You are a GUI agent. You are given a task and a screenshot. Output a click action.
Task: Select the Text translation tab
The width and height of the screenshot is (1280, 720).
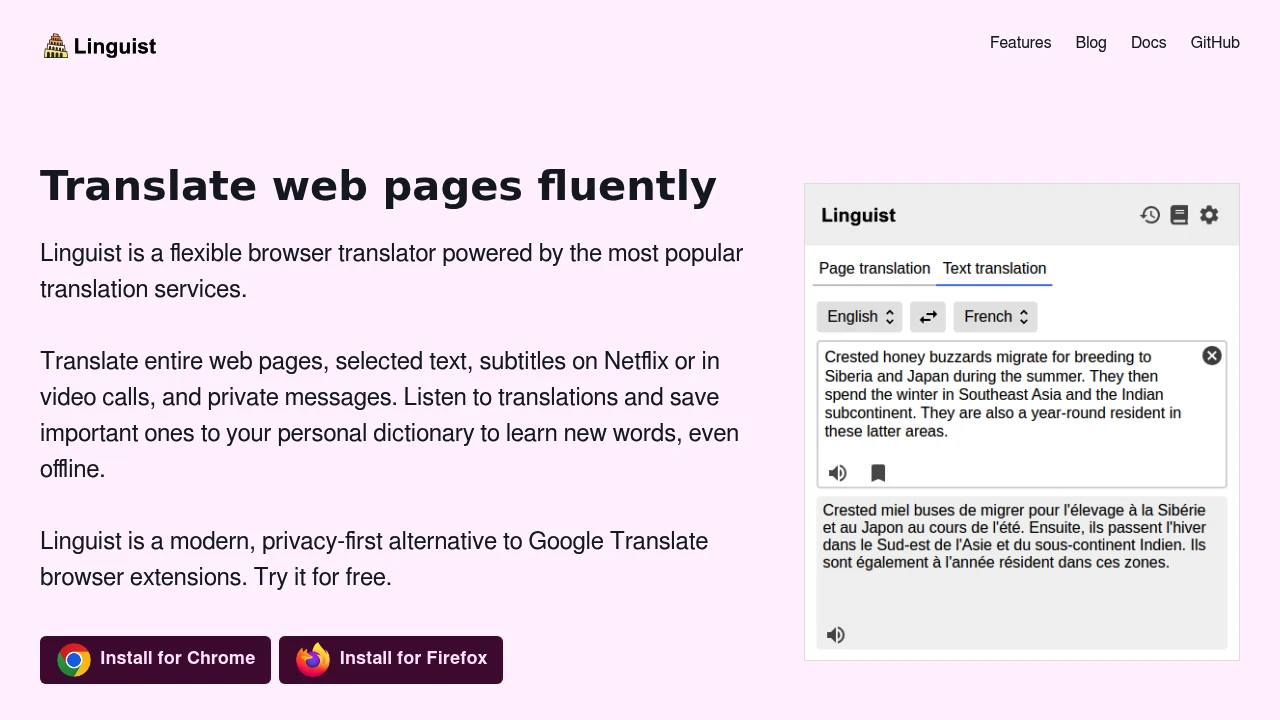(x=994, y=268)
